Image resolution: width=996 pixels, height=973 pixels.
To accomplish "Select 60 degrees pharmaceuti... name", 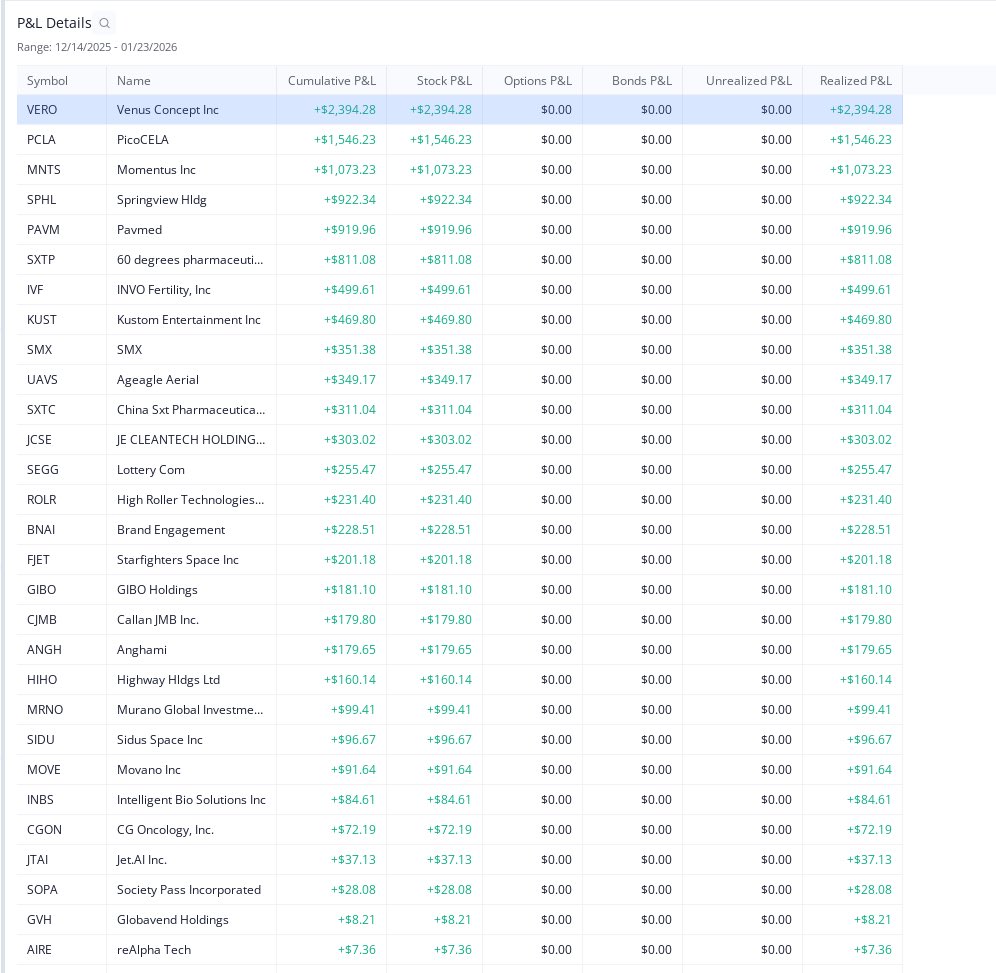I will click(190, 260).
